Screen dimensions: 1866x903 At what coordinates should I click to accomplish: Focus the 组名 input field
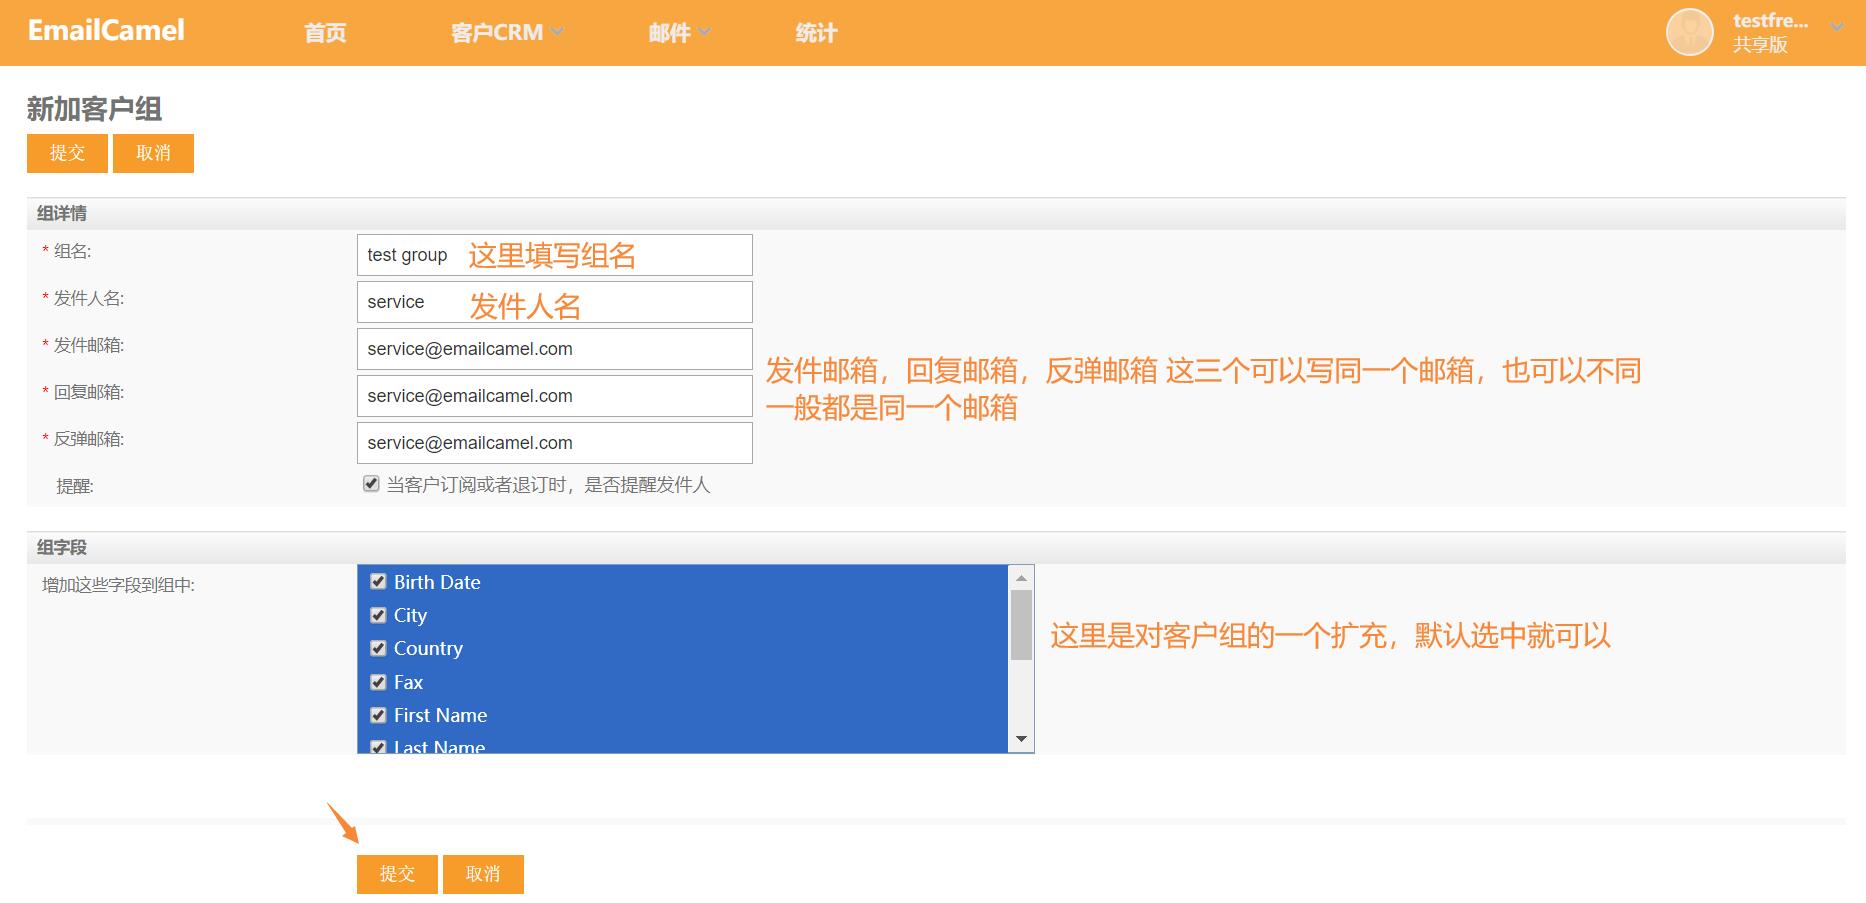pos(554,255)
